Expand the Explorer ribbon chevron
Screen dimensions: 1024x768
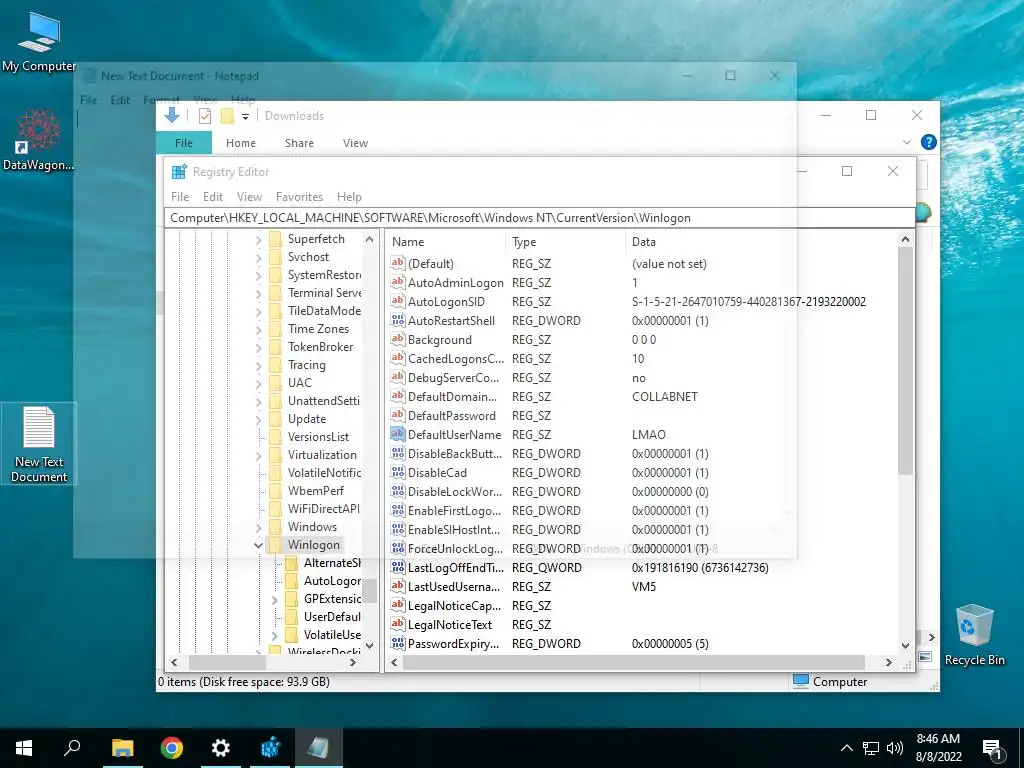(x=906, y=142)
